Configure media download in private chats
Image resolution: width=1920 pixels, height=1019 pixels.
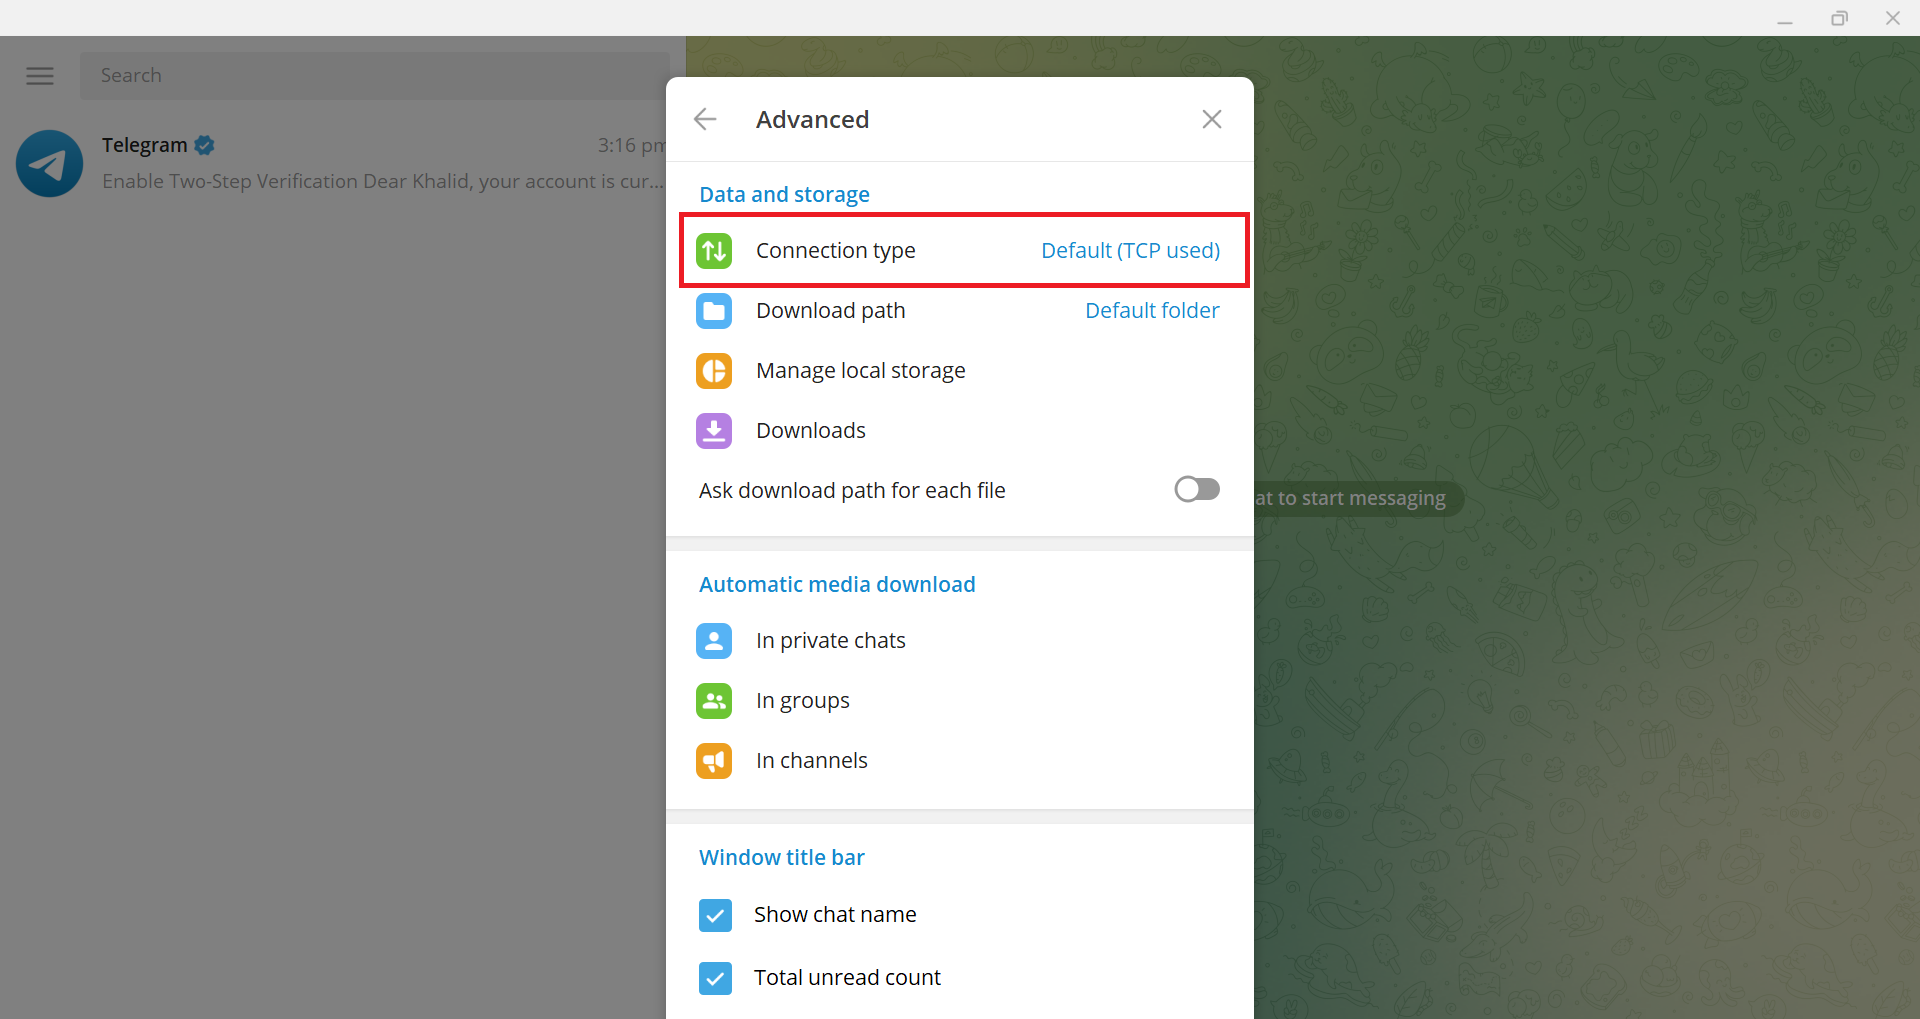[x=831, y=640]
